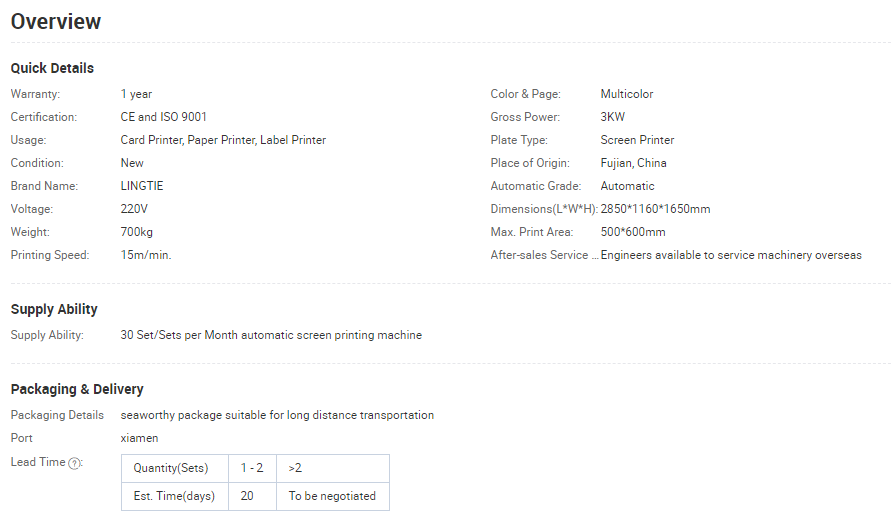The width and height of the screenshot is (891, 518).
Task: Click the 'xiamen' port value
Action: click(139, 438)
